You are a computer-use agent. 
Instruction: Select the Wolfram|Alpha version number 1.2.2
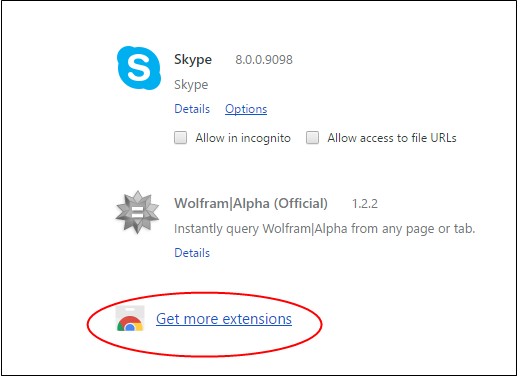point(365,204)
